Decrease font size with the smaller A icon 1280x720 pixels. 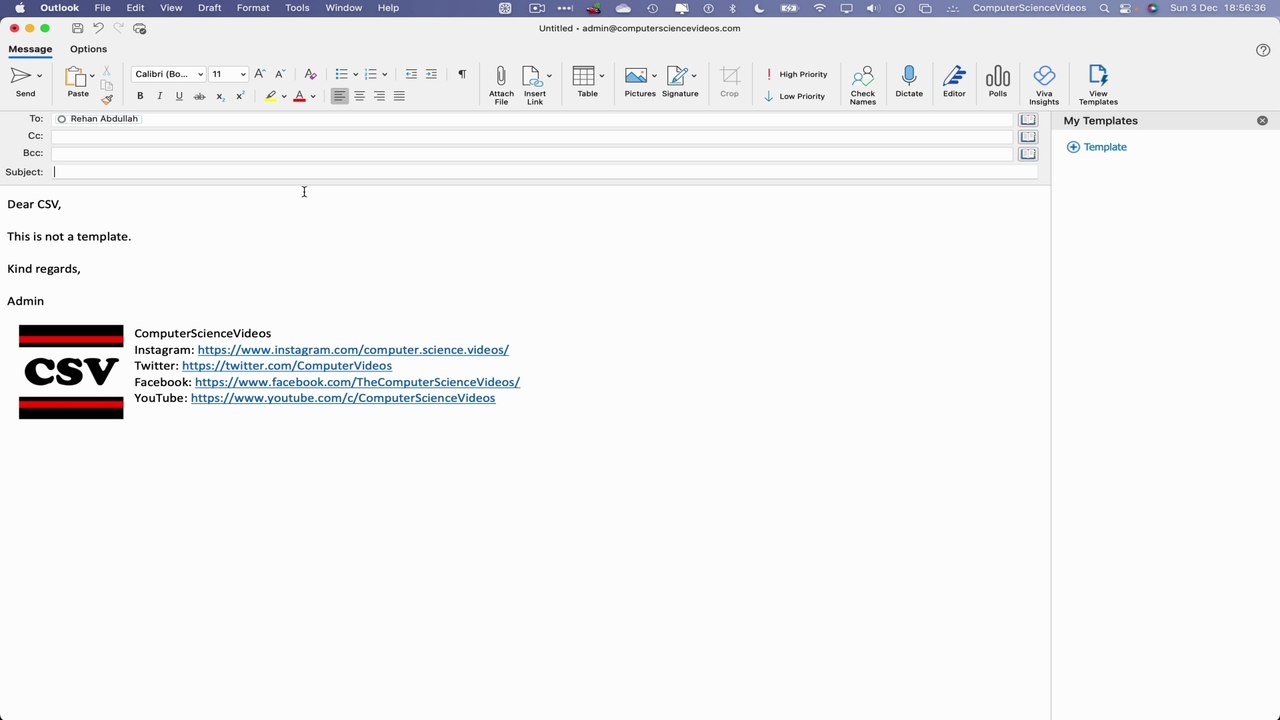tap(280, 74)
